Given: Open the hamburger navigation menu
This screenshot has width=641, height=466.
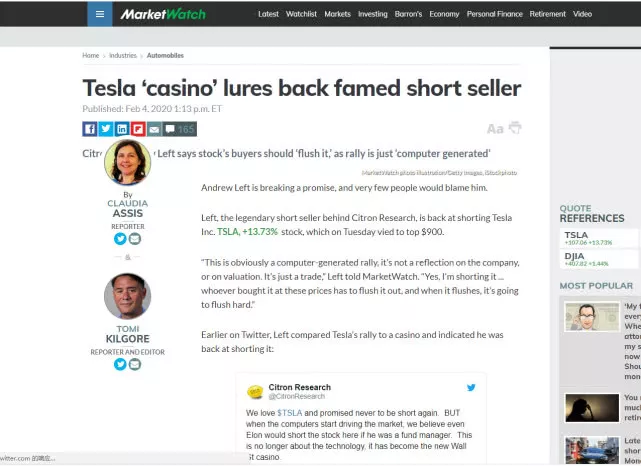Looking at the screenshot, I should coord(99,14).
